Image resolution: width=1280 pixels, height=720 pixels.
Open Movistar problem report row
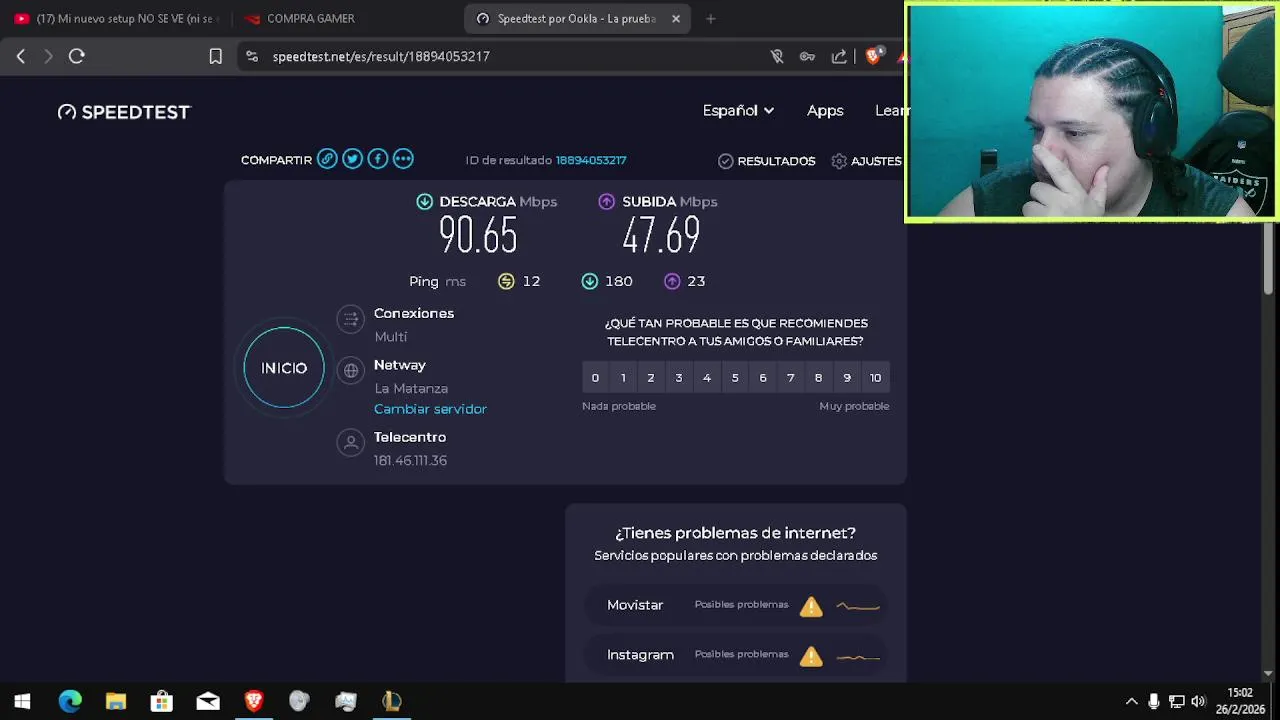735,605
